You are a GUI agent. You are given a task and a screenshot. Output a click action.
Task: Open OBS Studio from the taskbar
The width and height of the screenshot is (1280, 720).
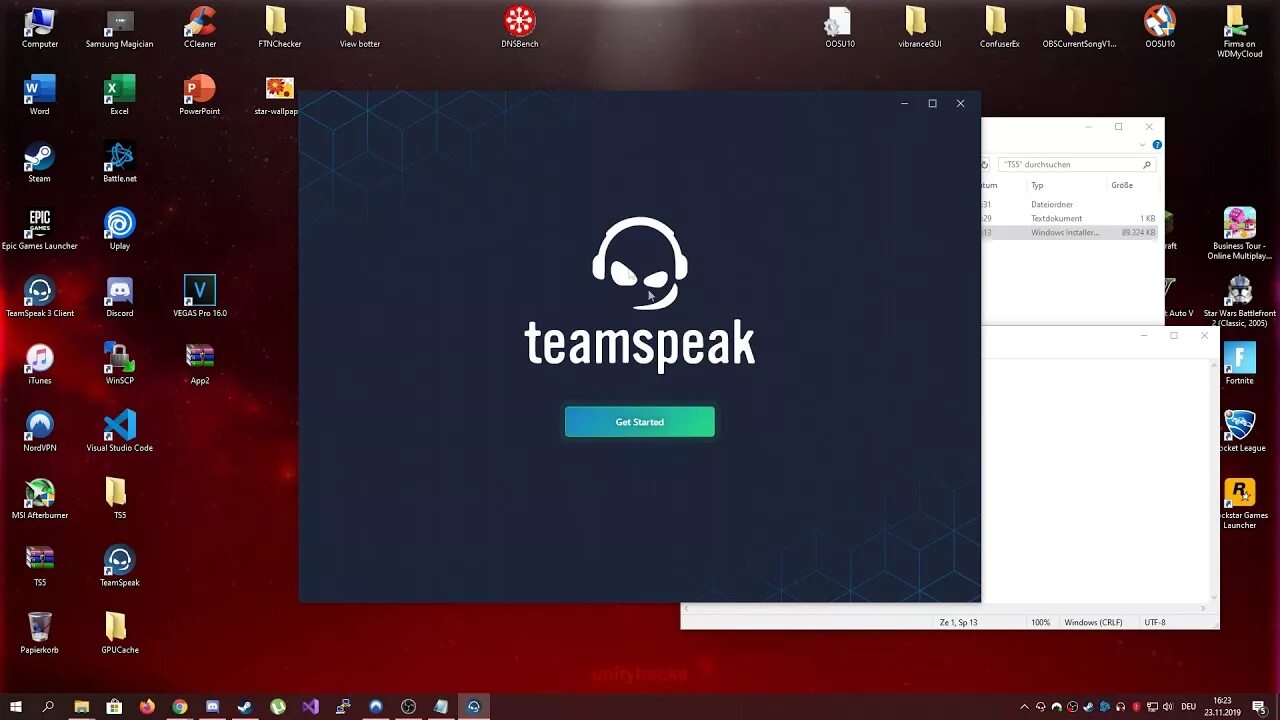(x=408, y=707)
